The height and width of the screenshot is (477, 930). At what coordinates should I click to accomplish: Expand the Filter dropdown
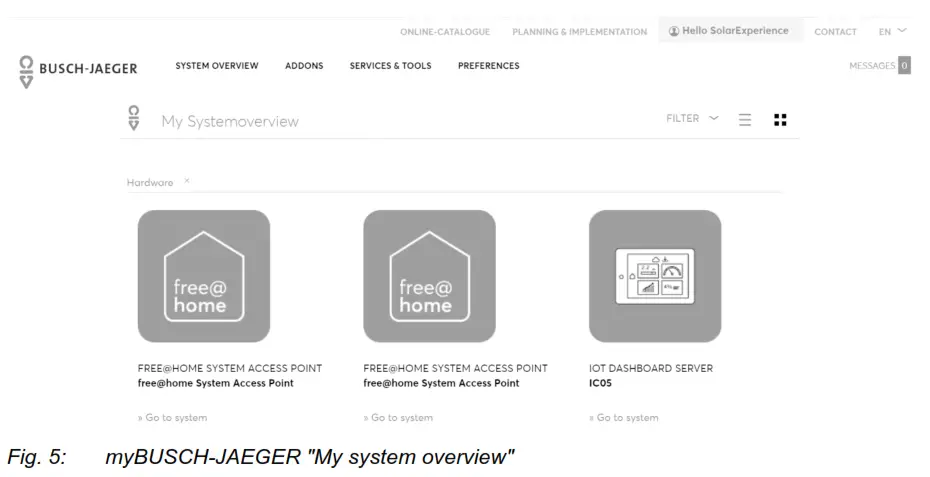[692, 118]
